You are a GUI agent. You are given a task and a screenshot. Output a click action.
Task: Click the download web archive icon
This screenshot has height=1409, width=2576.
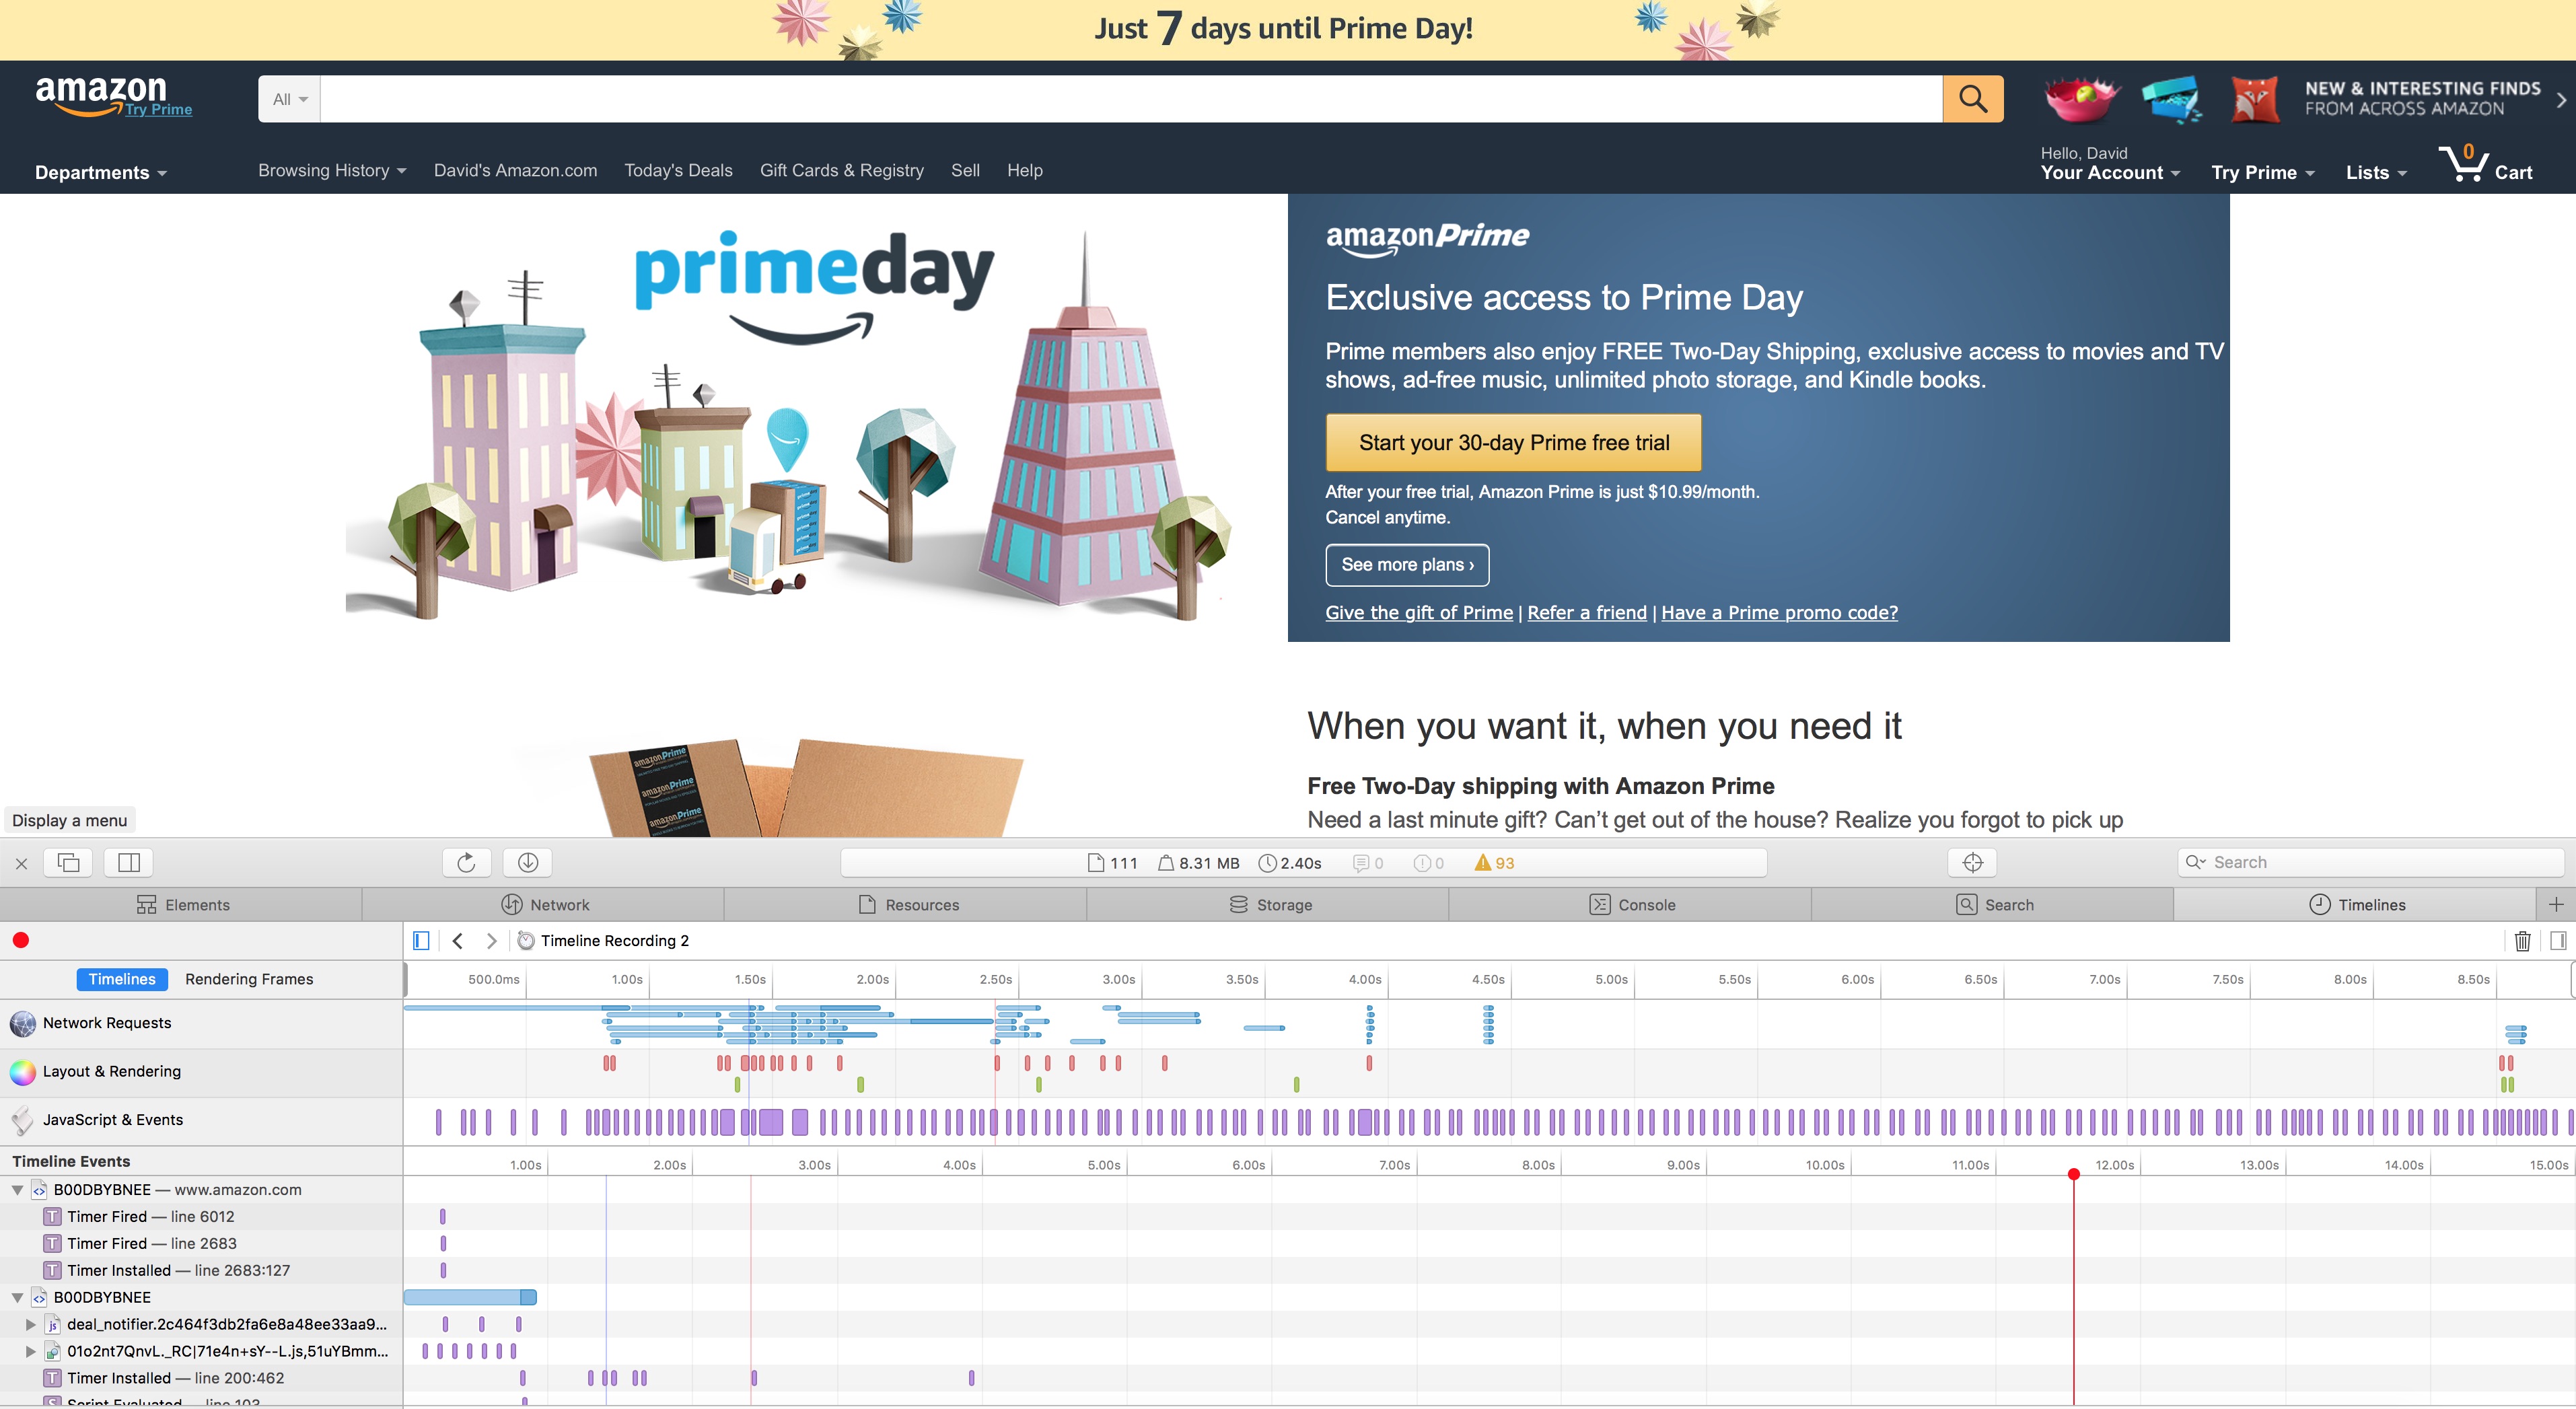point(528,862)
